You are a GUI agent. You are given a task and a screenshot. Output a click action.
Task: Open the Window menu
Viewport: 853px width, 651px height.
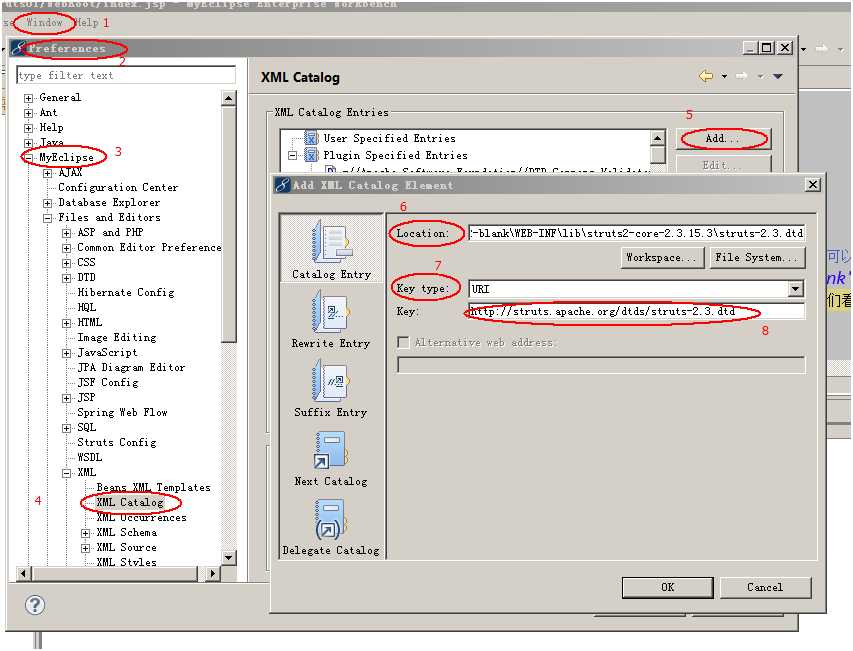click(x=44, y=23)
